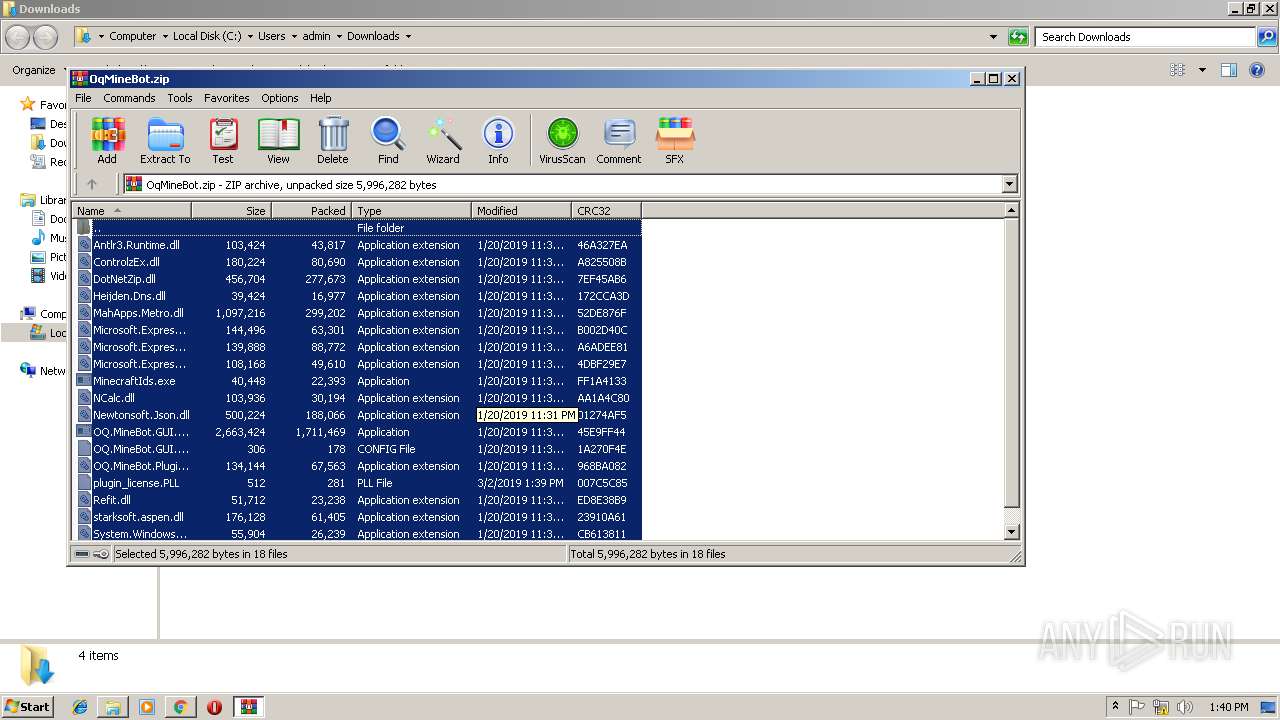Sort by Modified column header

click(521, 210)
